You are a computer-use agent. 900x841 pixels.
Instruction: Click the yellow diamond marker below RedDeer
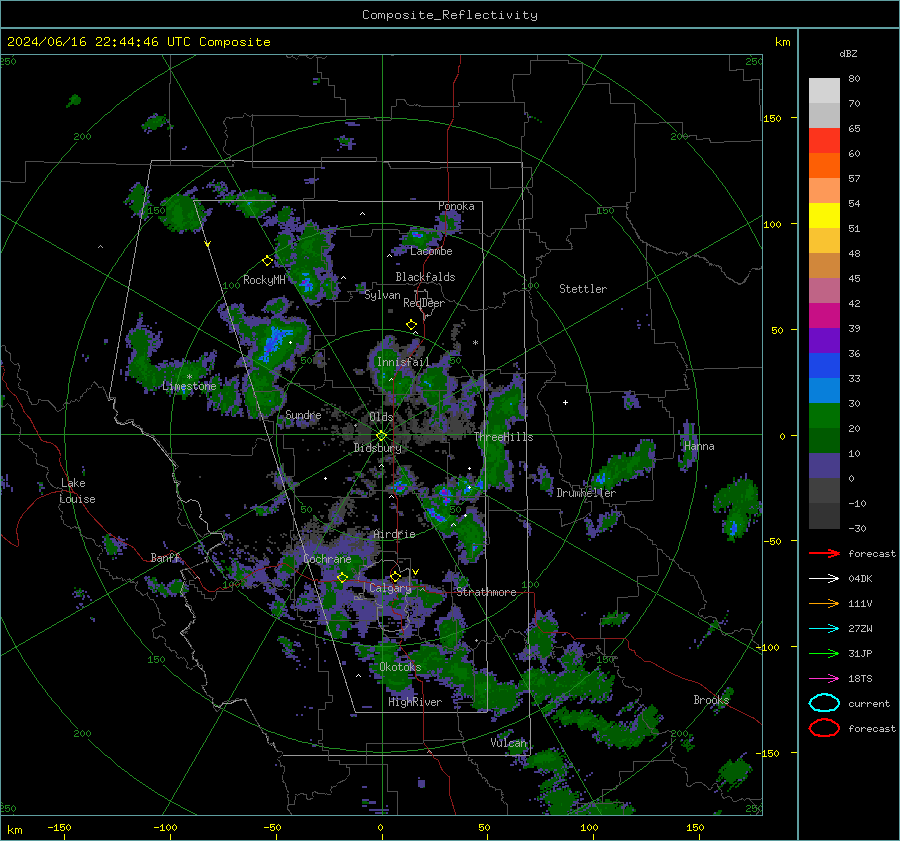point(411,325)
